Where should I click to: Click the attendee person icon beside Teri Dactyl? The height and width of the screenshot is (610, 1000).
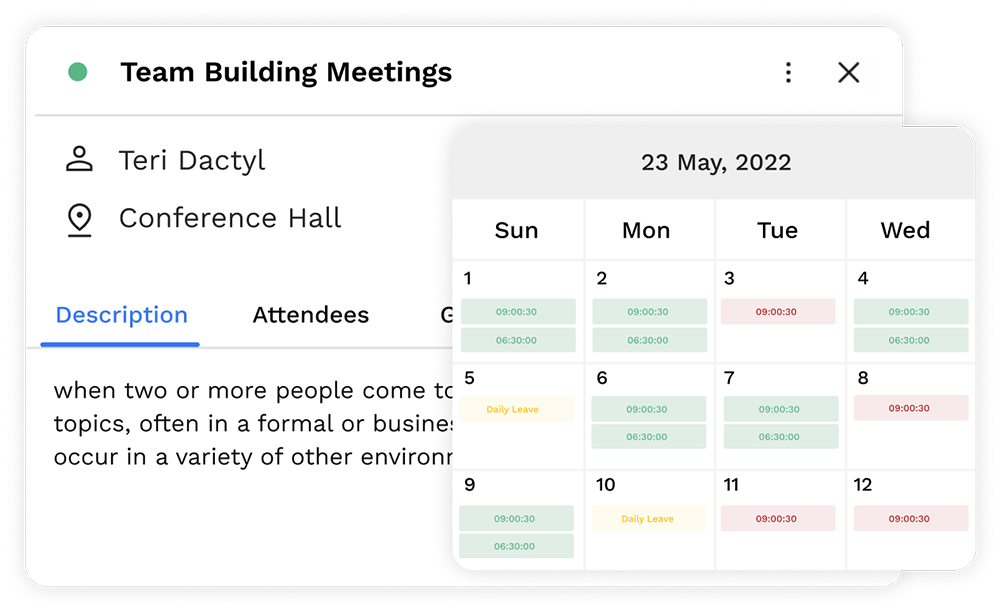pyautogui.click(x=80, y=158)
